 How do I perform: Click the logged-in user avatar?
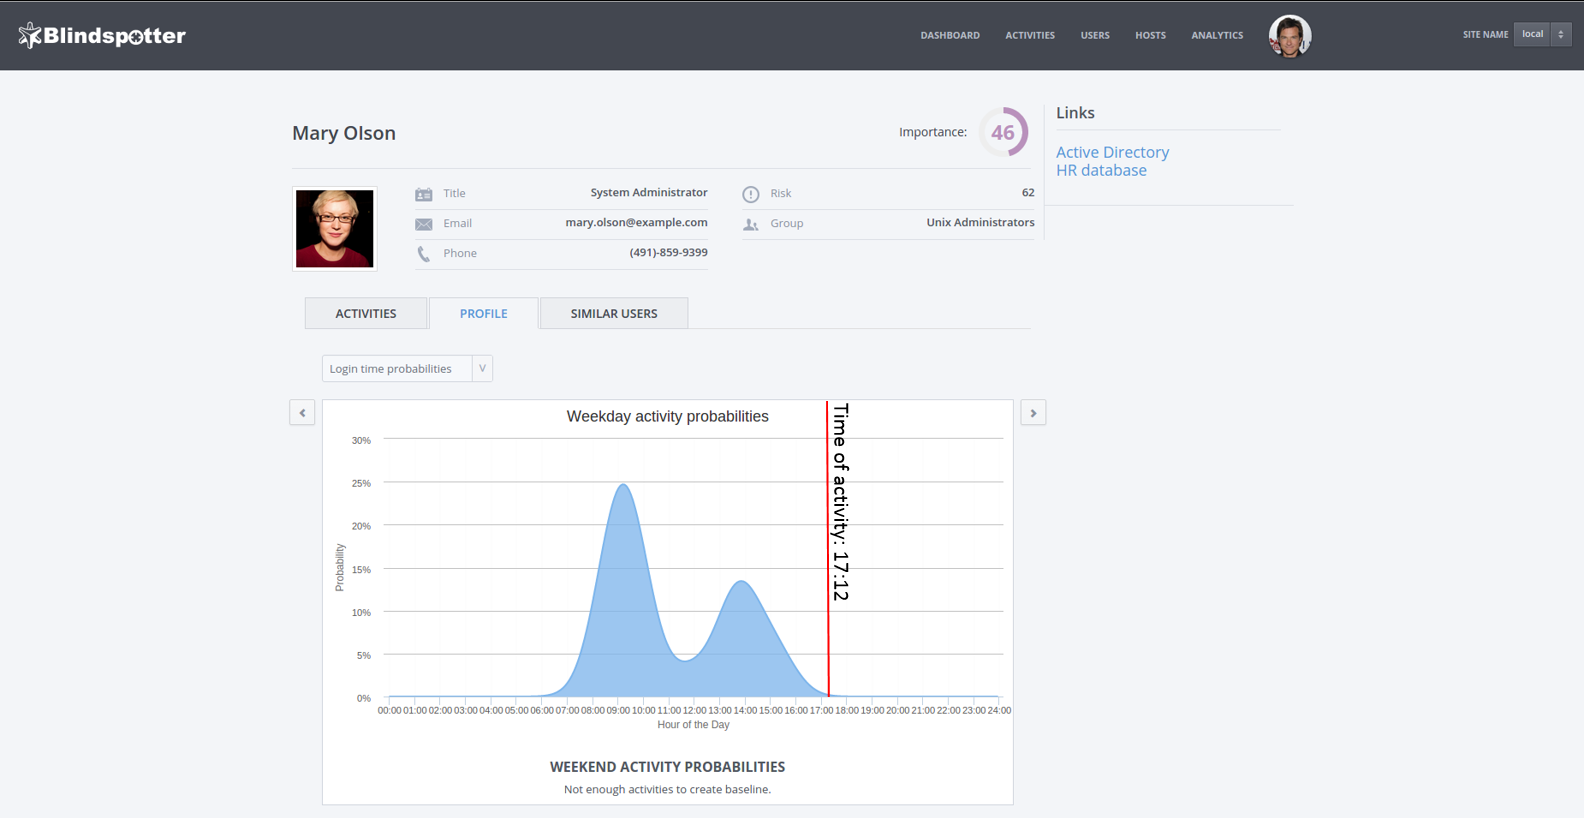click(1290, 36)
